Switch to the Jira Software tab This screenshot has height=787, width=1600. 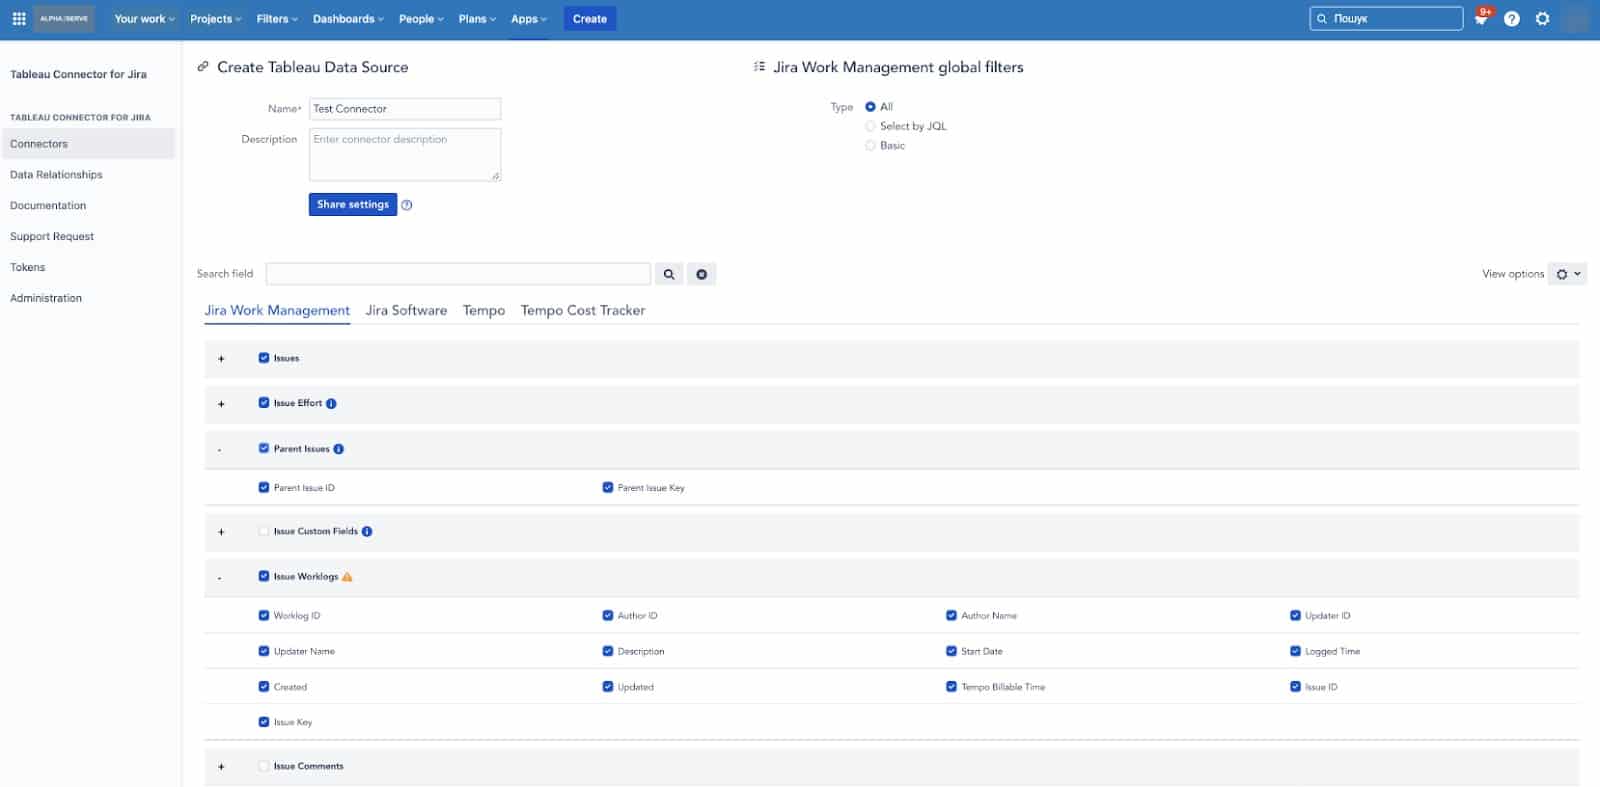(x=406, y=311)
